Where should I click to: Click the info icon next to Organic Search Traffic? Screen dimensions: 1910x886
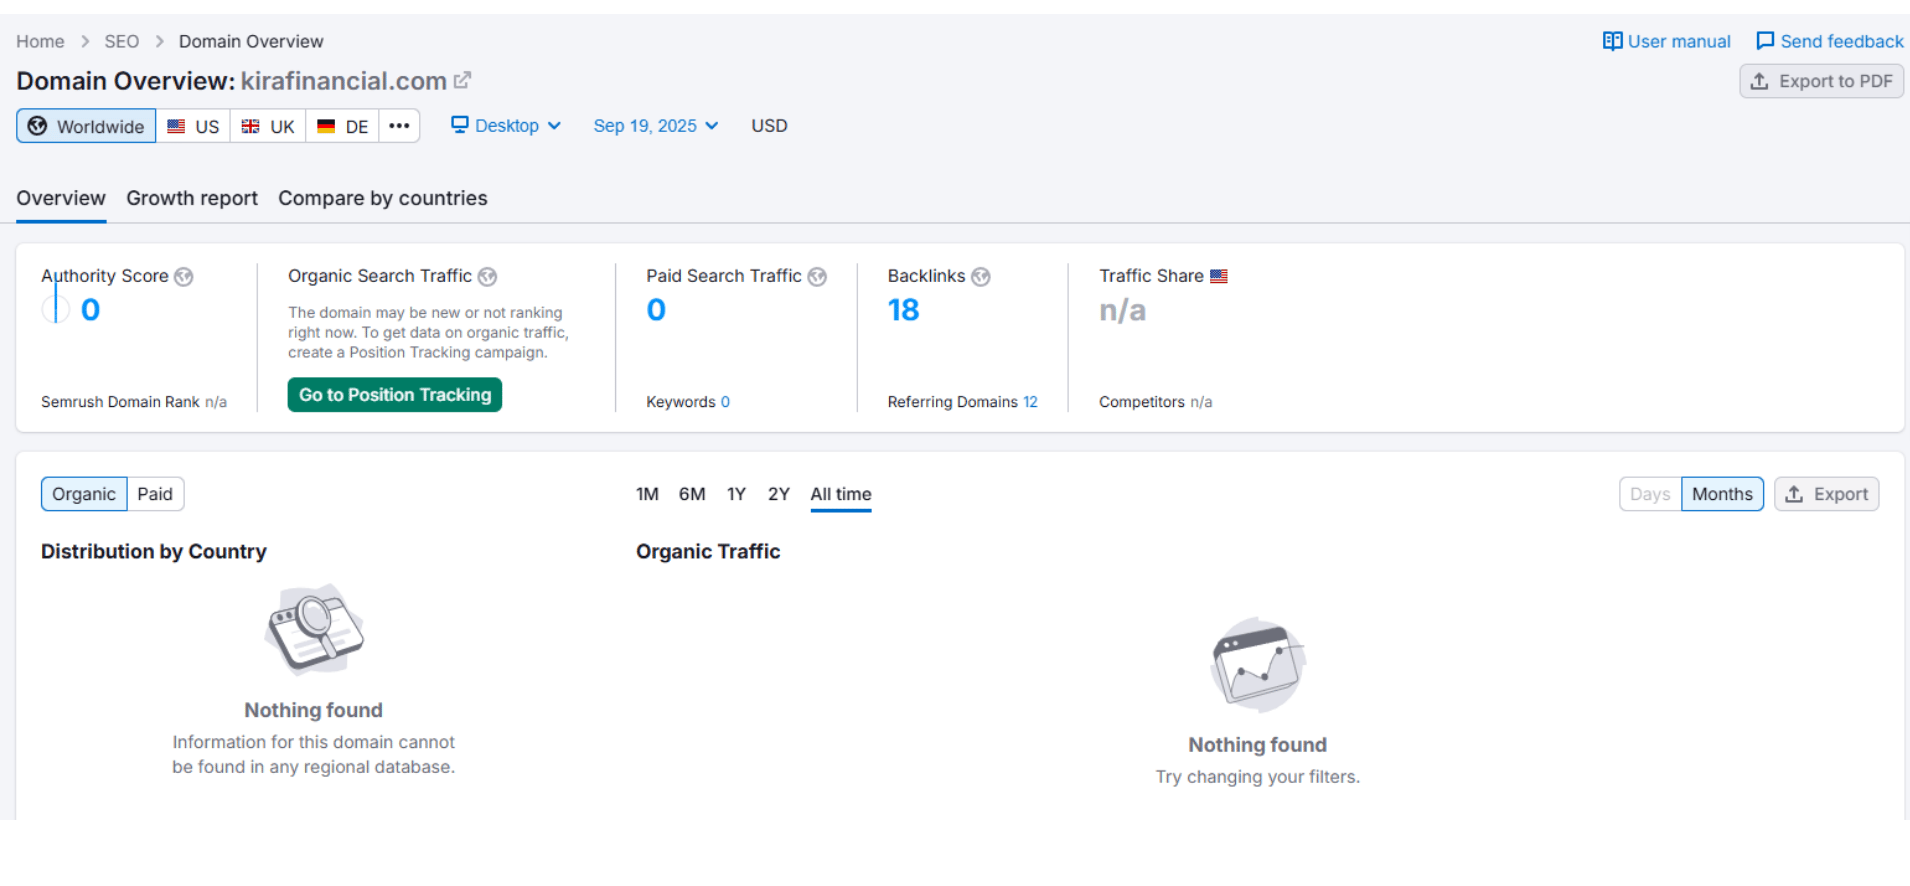click(487, 277)
